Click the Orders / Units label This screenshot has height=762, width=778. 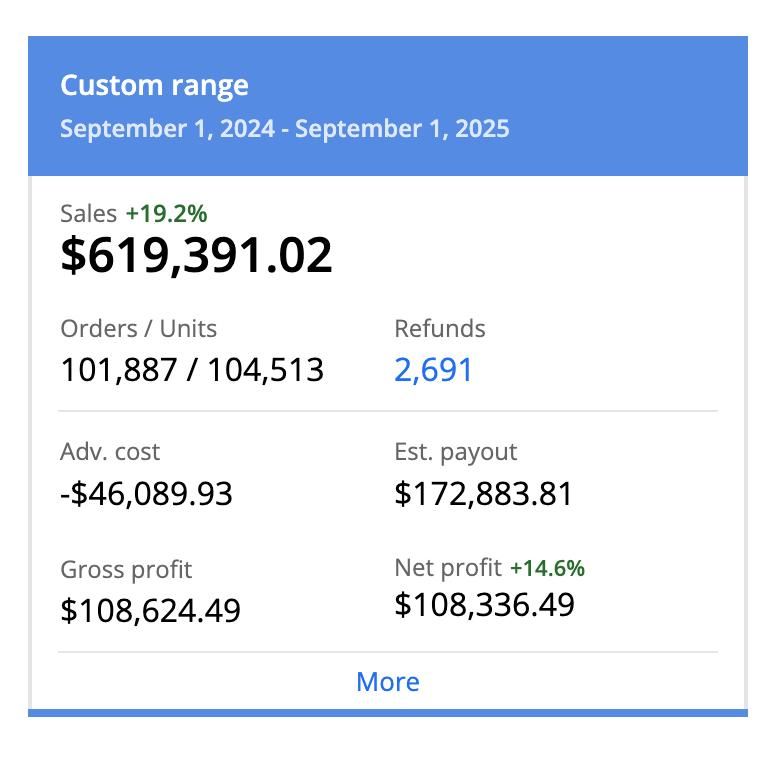[x=138, y=329]
